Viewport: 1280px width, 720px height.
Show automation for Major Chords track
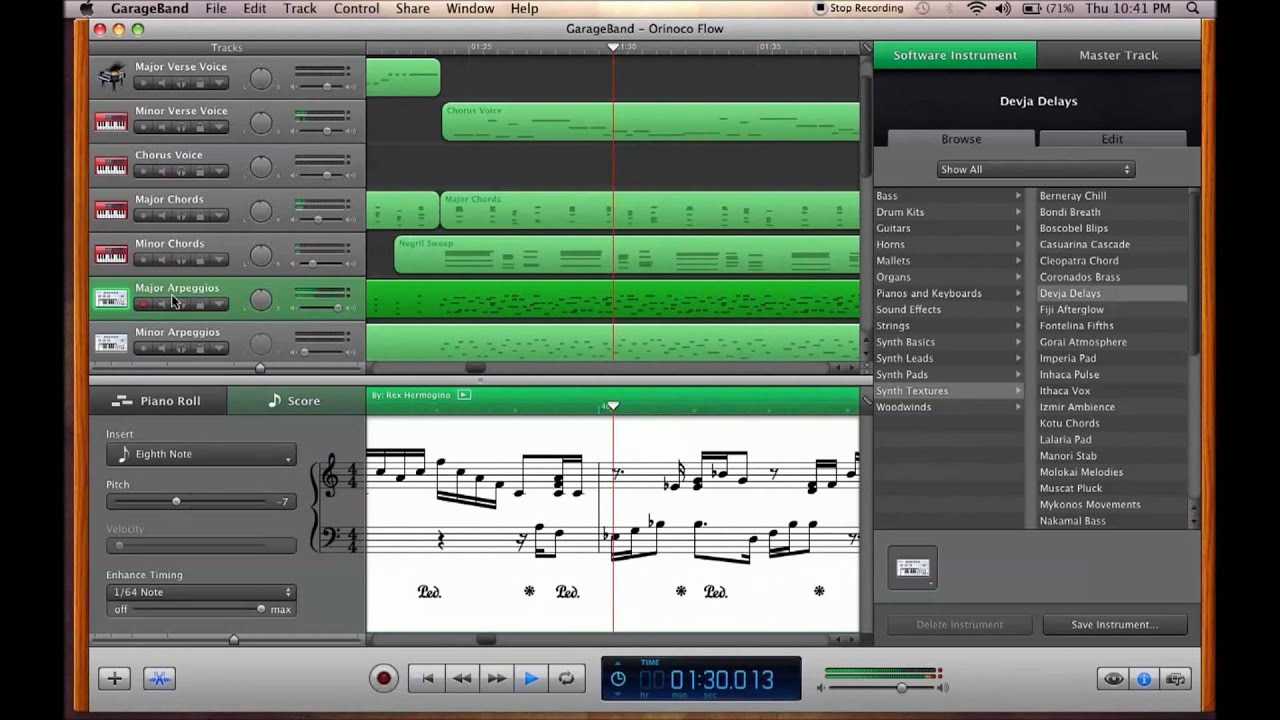(x=219, y=215)
